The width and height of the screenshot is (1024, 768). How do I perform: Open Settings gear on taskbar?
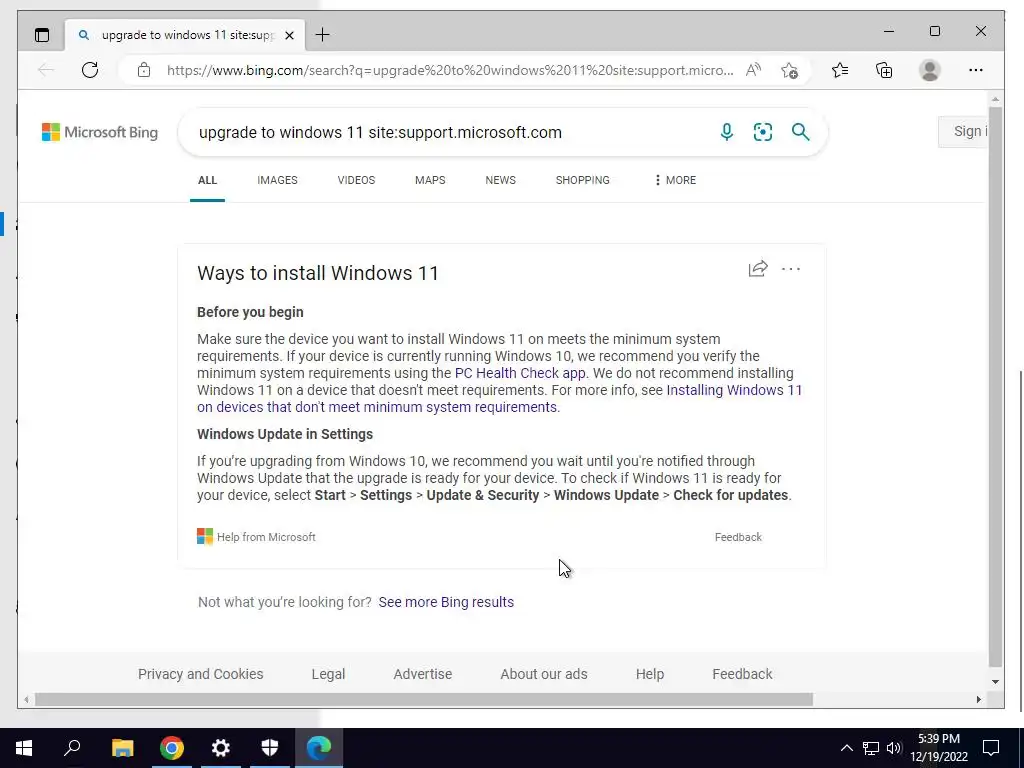221,748
